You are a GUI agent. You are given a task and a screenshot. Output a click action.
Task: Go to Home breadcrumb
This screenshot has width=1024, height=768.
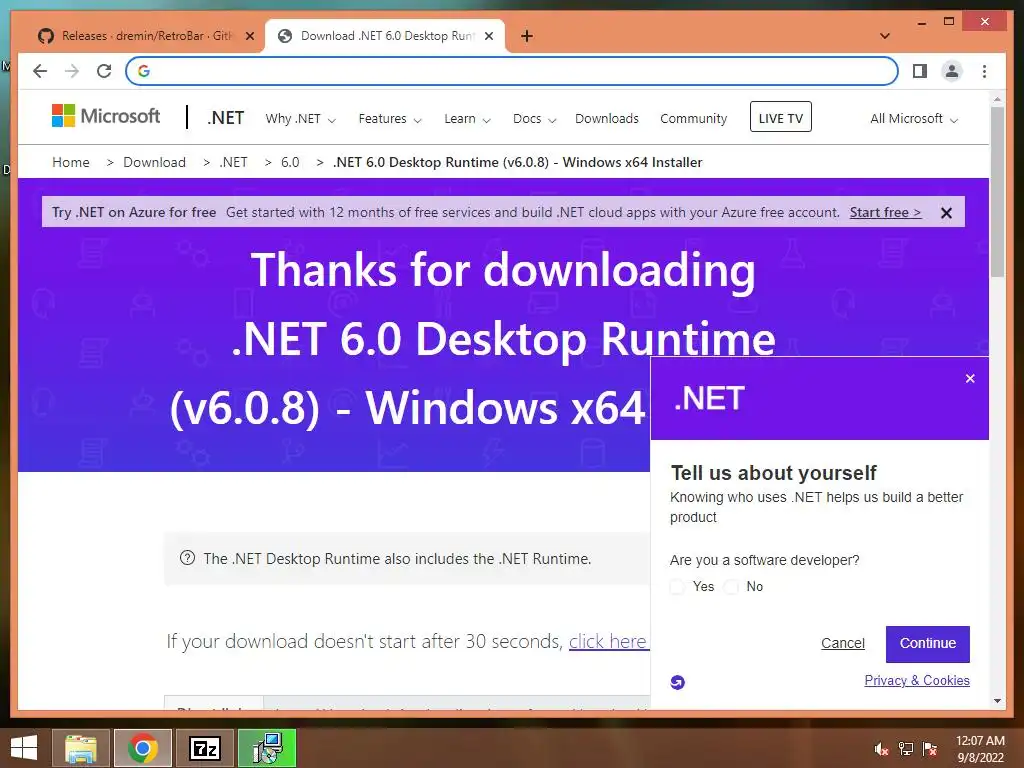coord(71,163)
